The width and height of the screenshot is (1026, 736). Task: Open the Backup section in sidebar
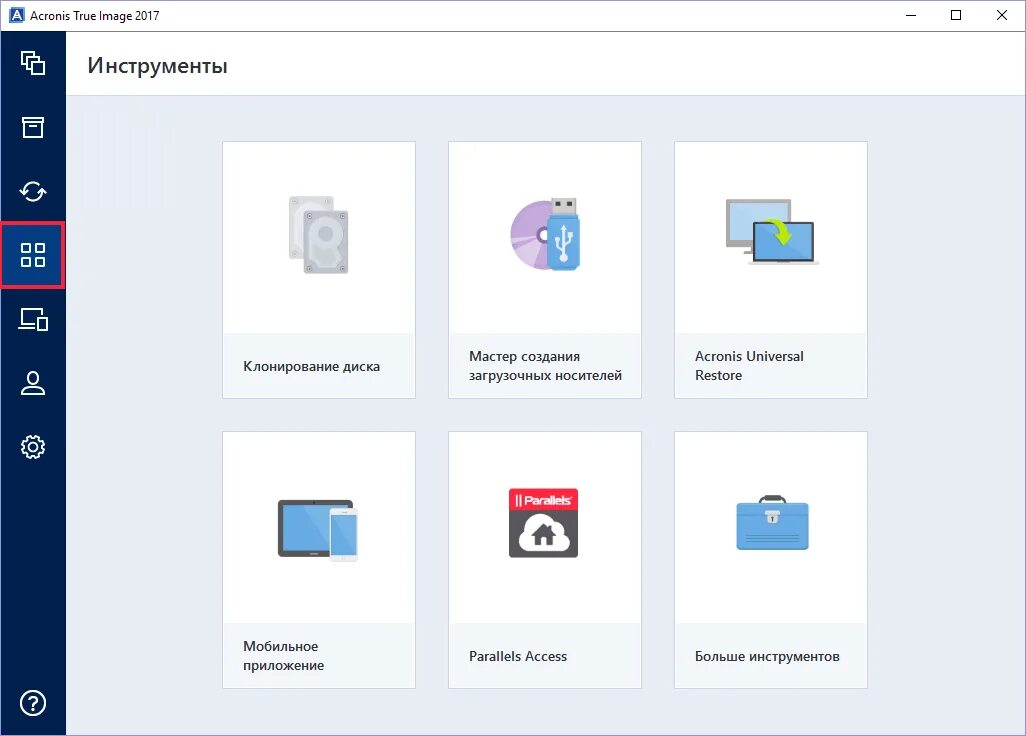click(33, 63)
